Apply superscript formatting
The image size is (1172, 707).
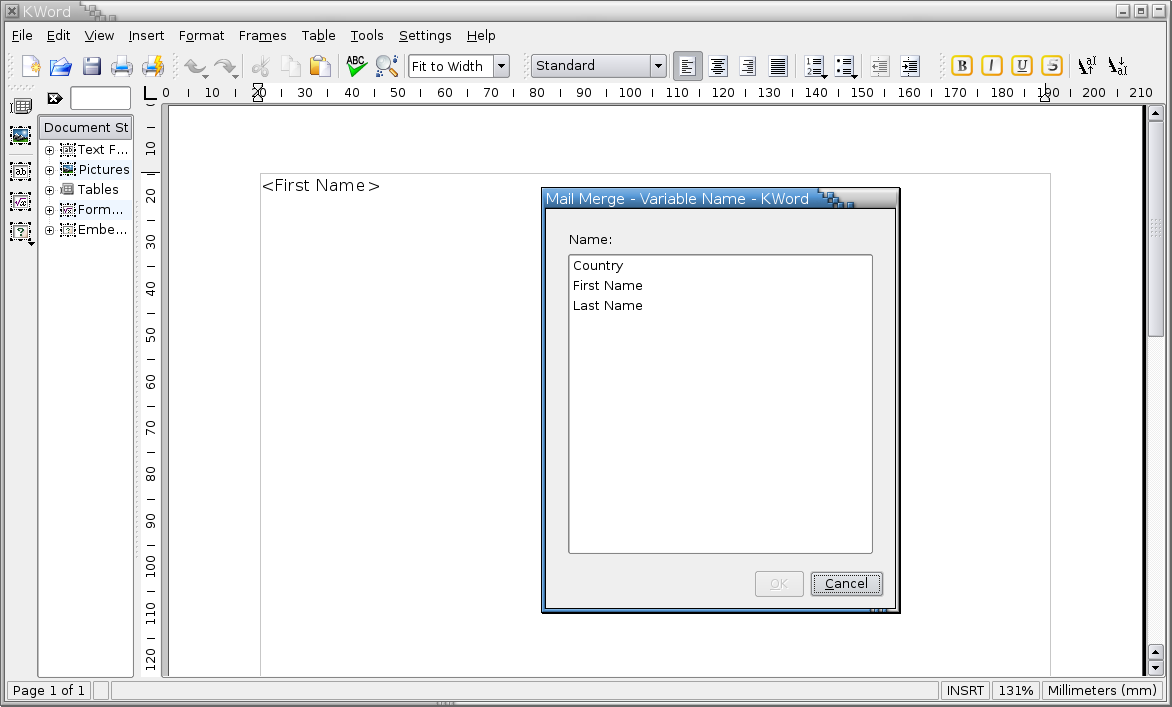(1087, 65)
